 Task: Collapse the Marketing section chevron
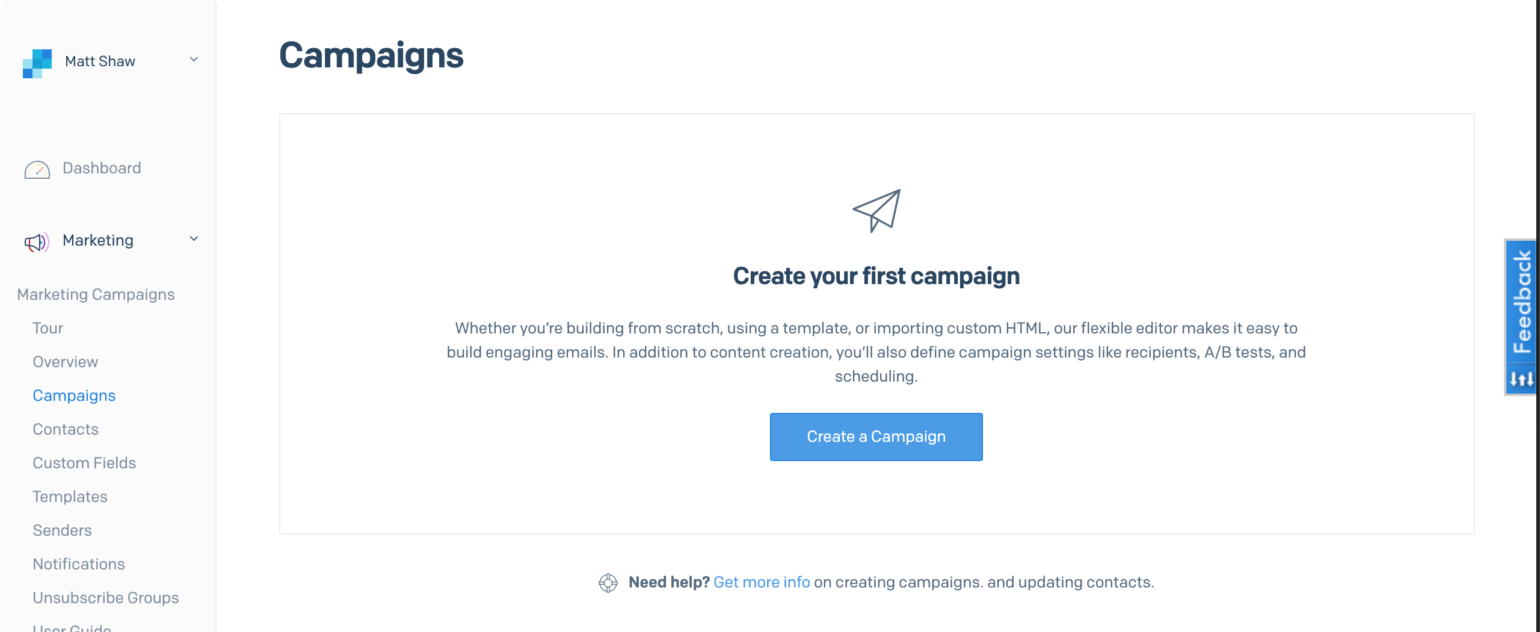point(194,239)
